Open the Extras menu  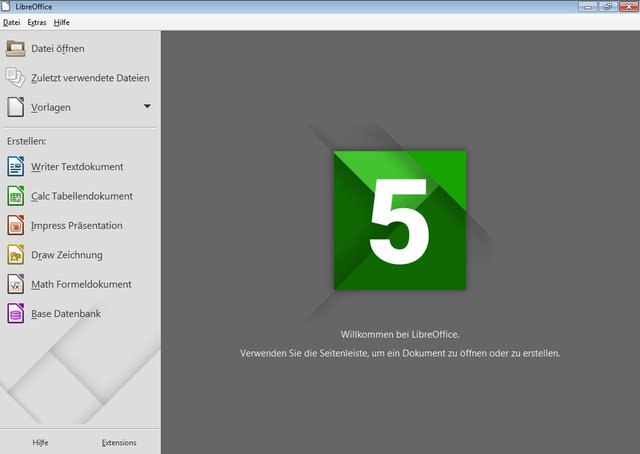[x=37, y=22]
